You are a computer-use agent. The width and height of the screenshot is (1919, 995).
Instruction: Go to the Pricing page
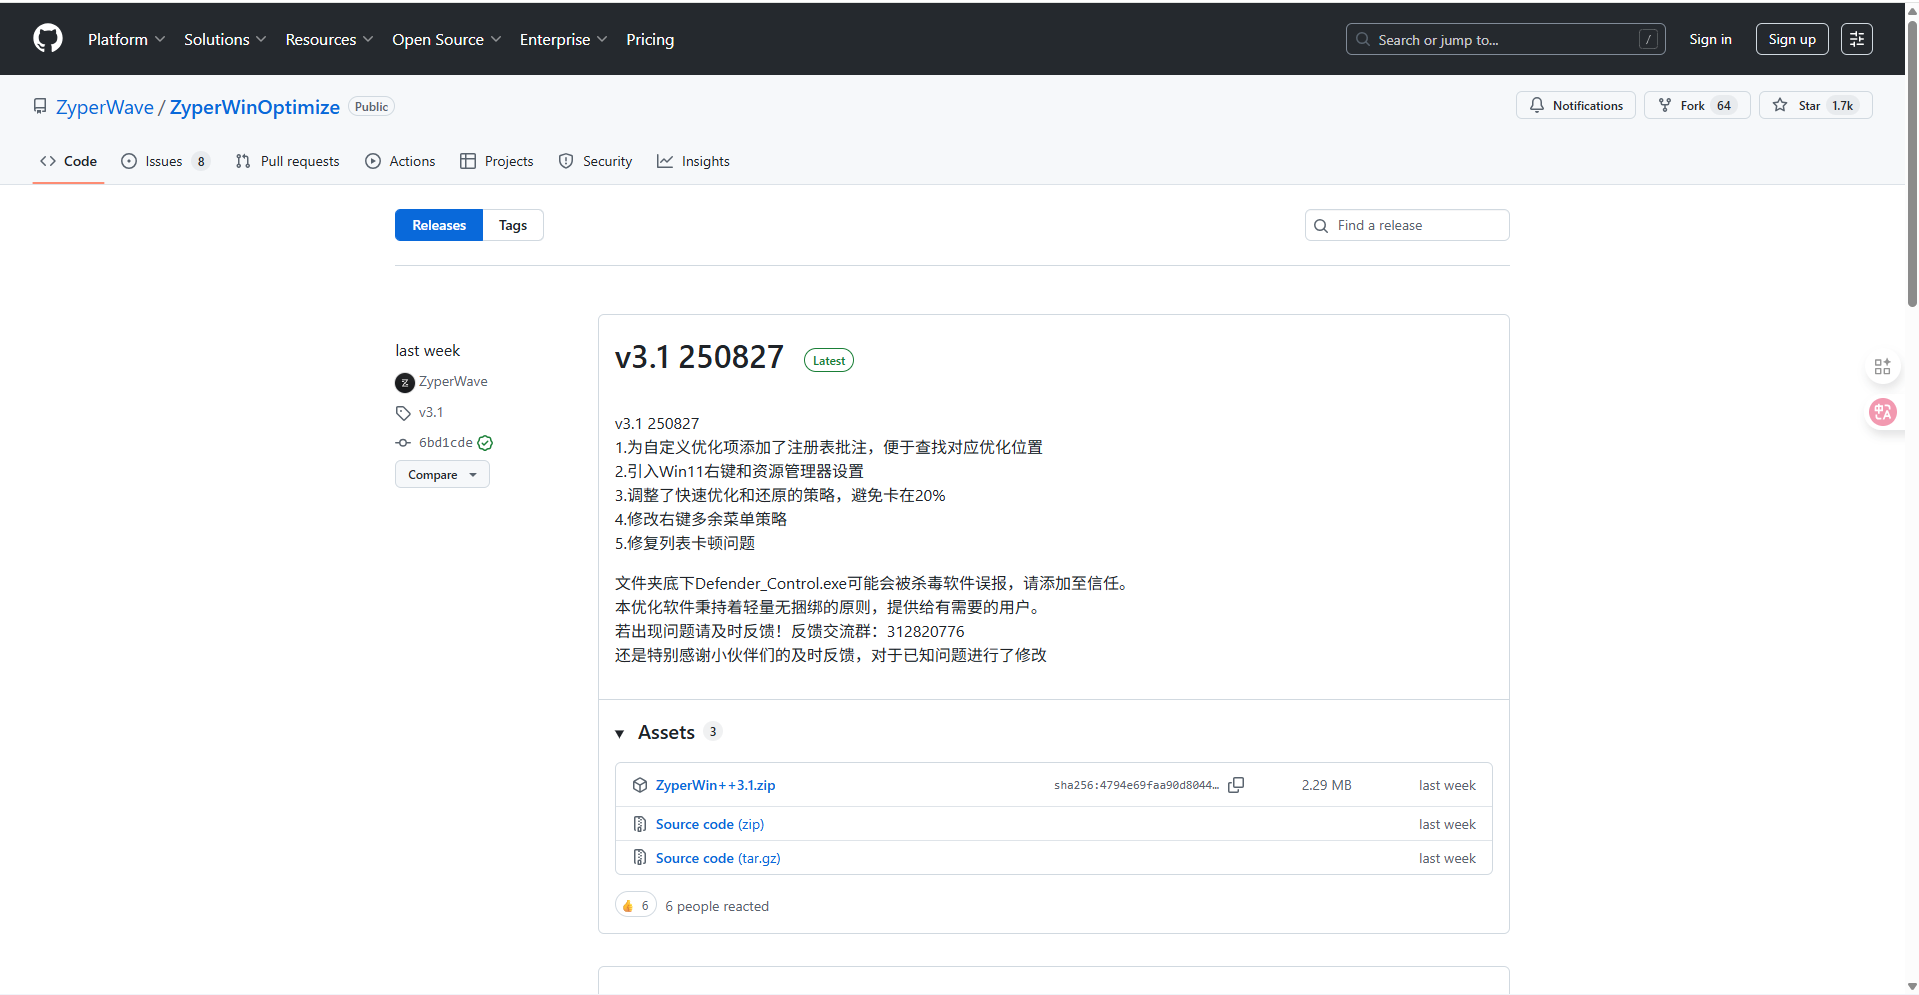click(x=650, y=39)
